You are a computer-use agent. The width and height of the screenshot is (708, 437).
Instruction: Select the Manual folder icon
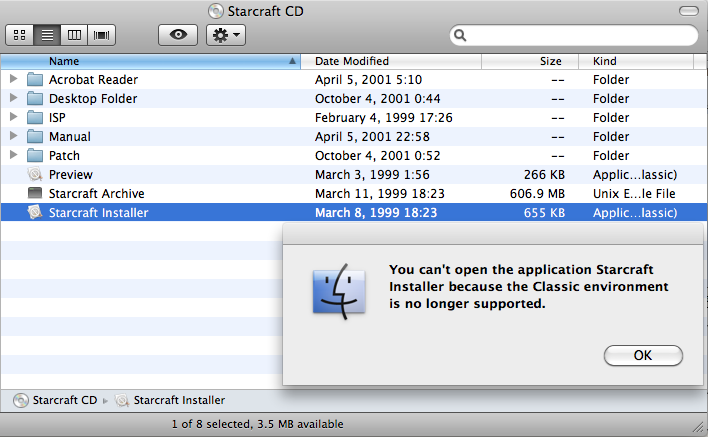pos(35,136)
